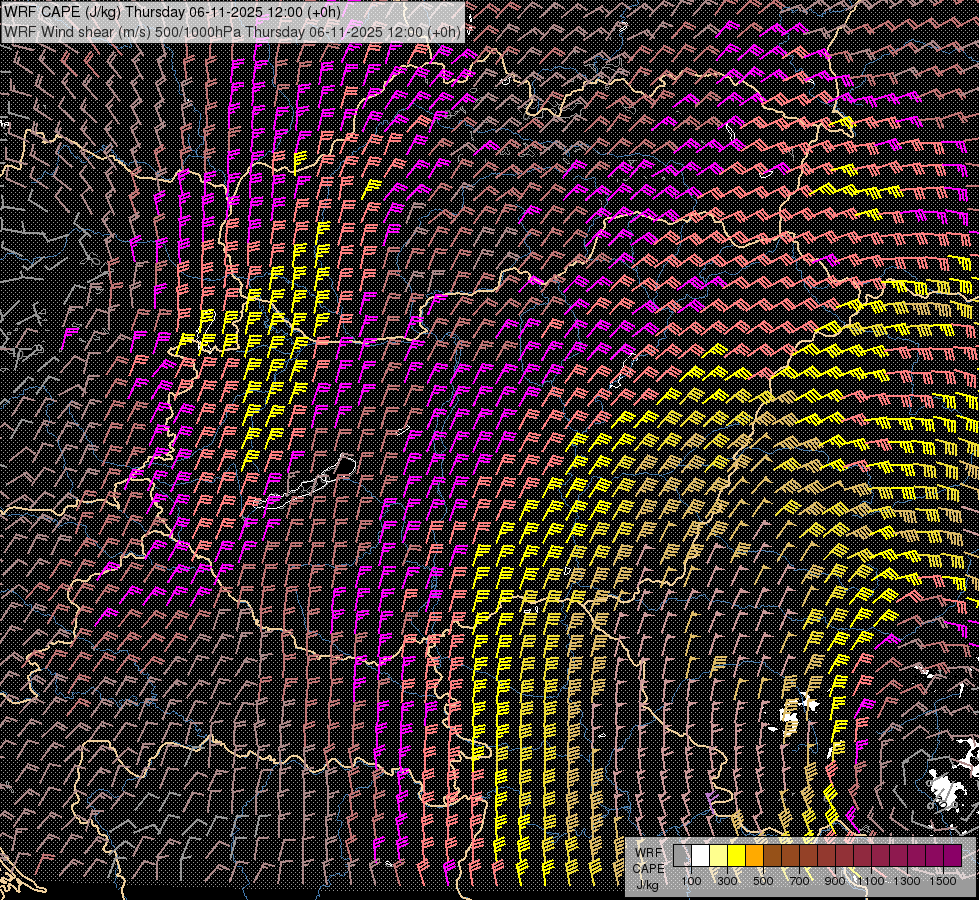Click the white swatch in the CAPE legend

pyautogui.click(x=700, y=855)
